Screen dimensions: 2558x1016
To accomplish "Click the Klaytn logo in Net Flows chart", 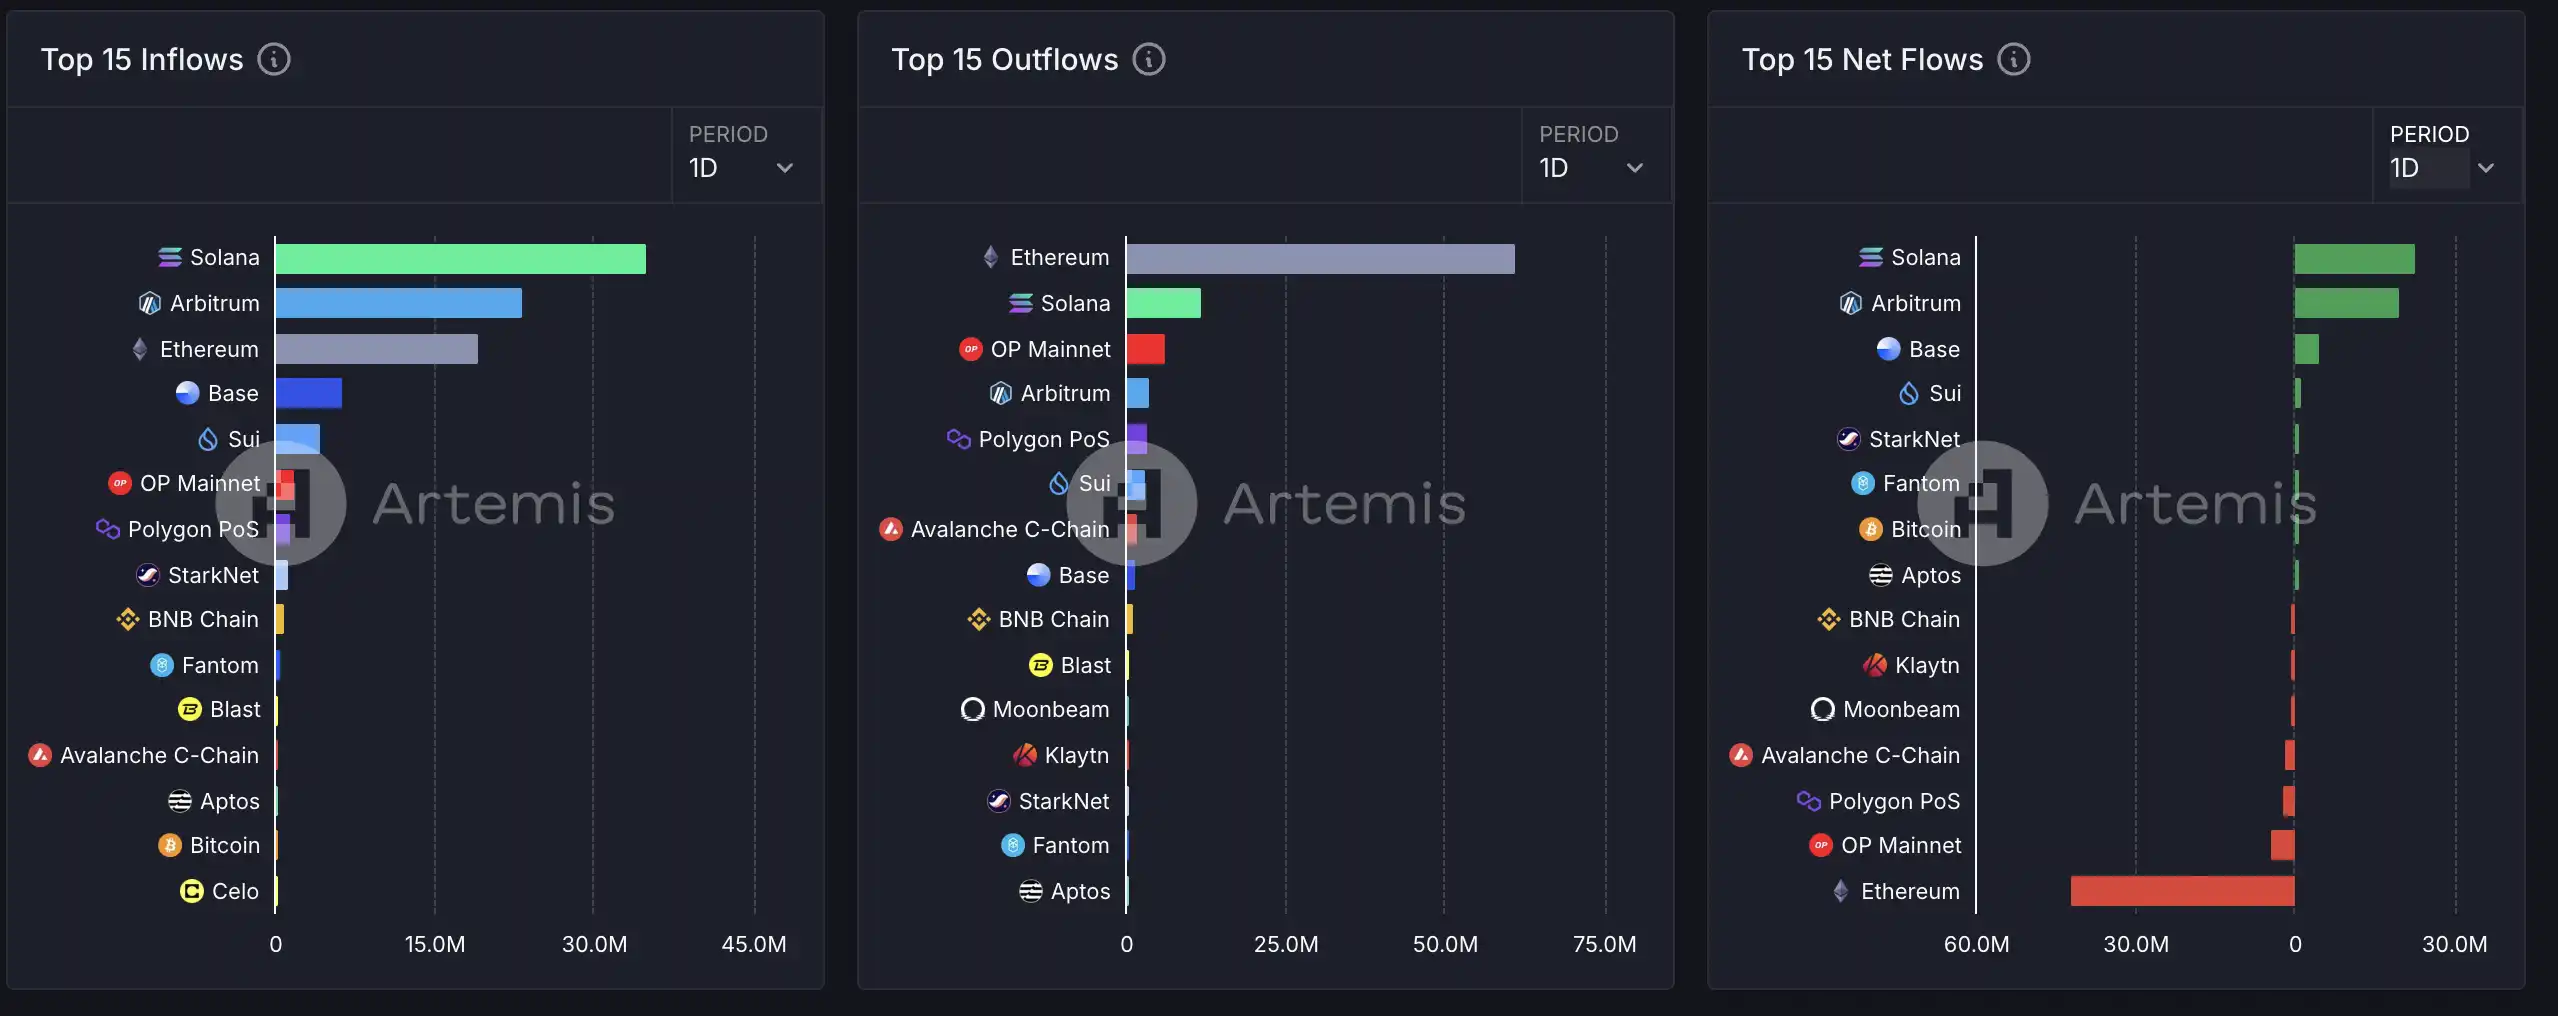I will coord(1875,665).
